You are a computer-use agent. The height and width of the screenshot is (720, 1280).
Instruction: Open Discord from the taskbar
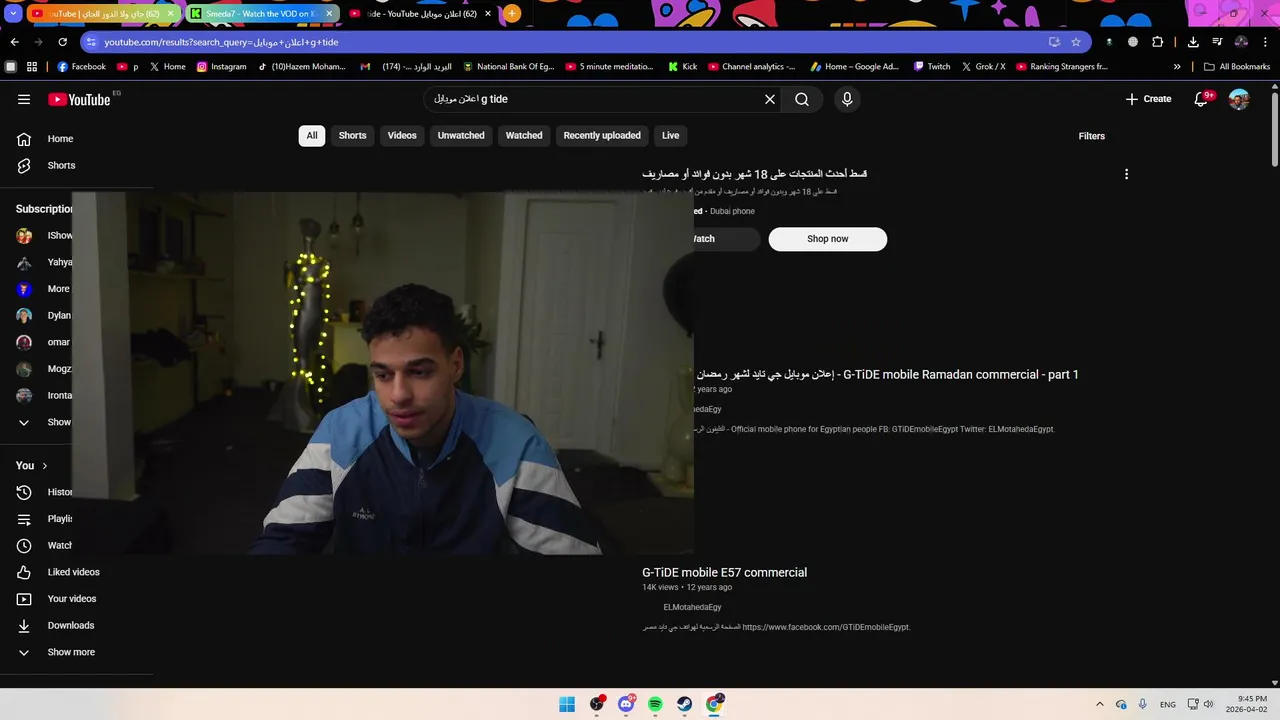626,704
